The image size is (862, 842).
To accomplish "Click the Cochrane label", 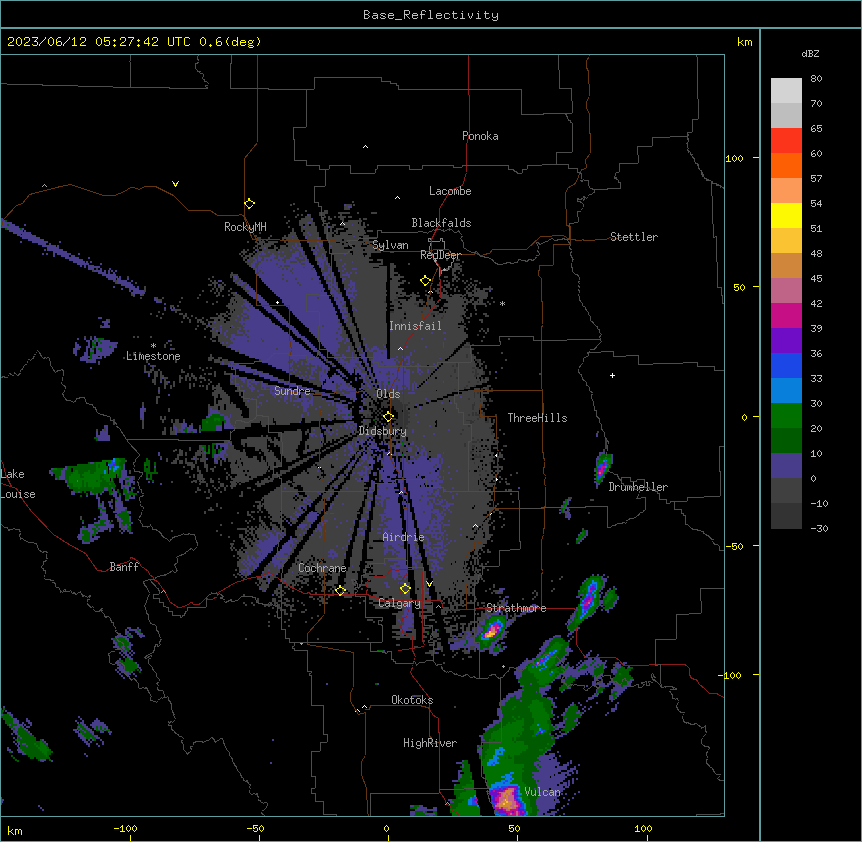I will [x=322, y=568].
